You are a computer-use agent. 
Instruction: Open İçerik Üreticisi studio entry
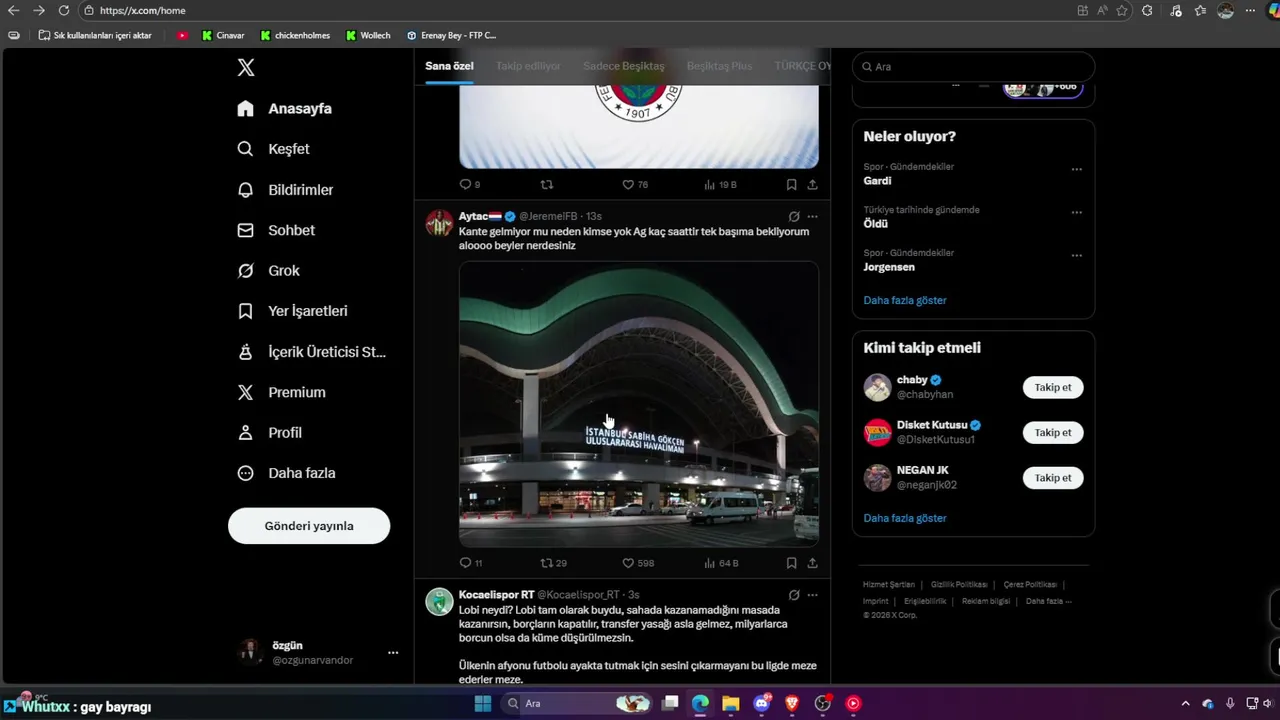click(312, 352)
